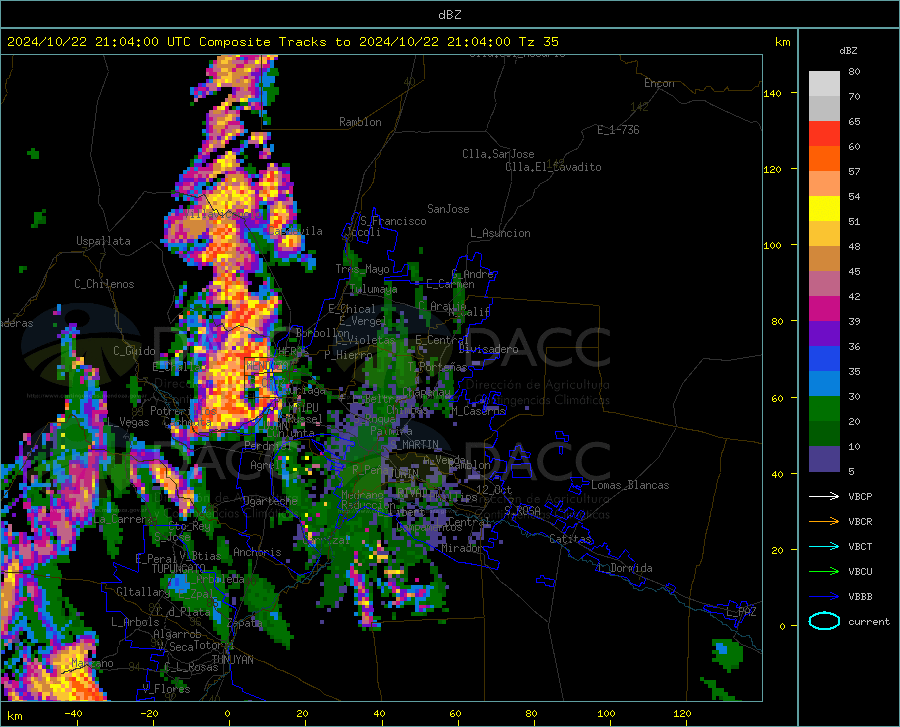Select the light gray 70-80 dBZ swatch
Viewport: 900px width, 727px height.
pos(824,84)
